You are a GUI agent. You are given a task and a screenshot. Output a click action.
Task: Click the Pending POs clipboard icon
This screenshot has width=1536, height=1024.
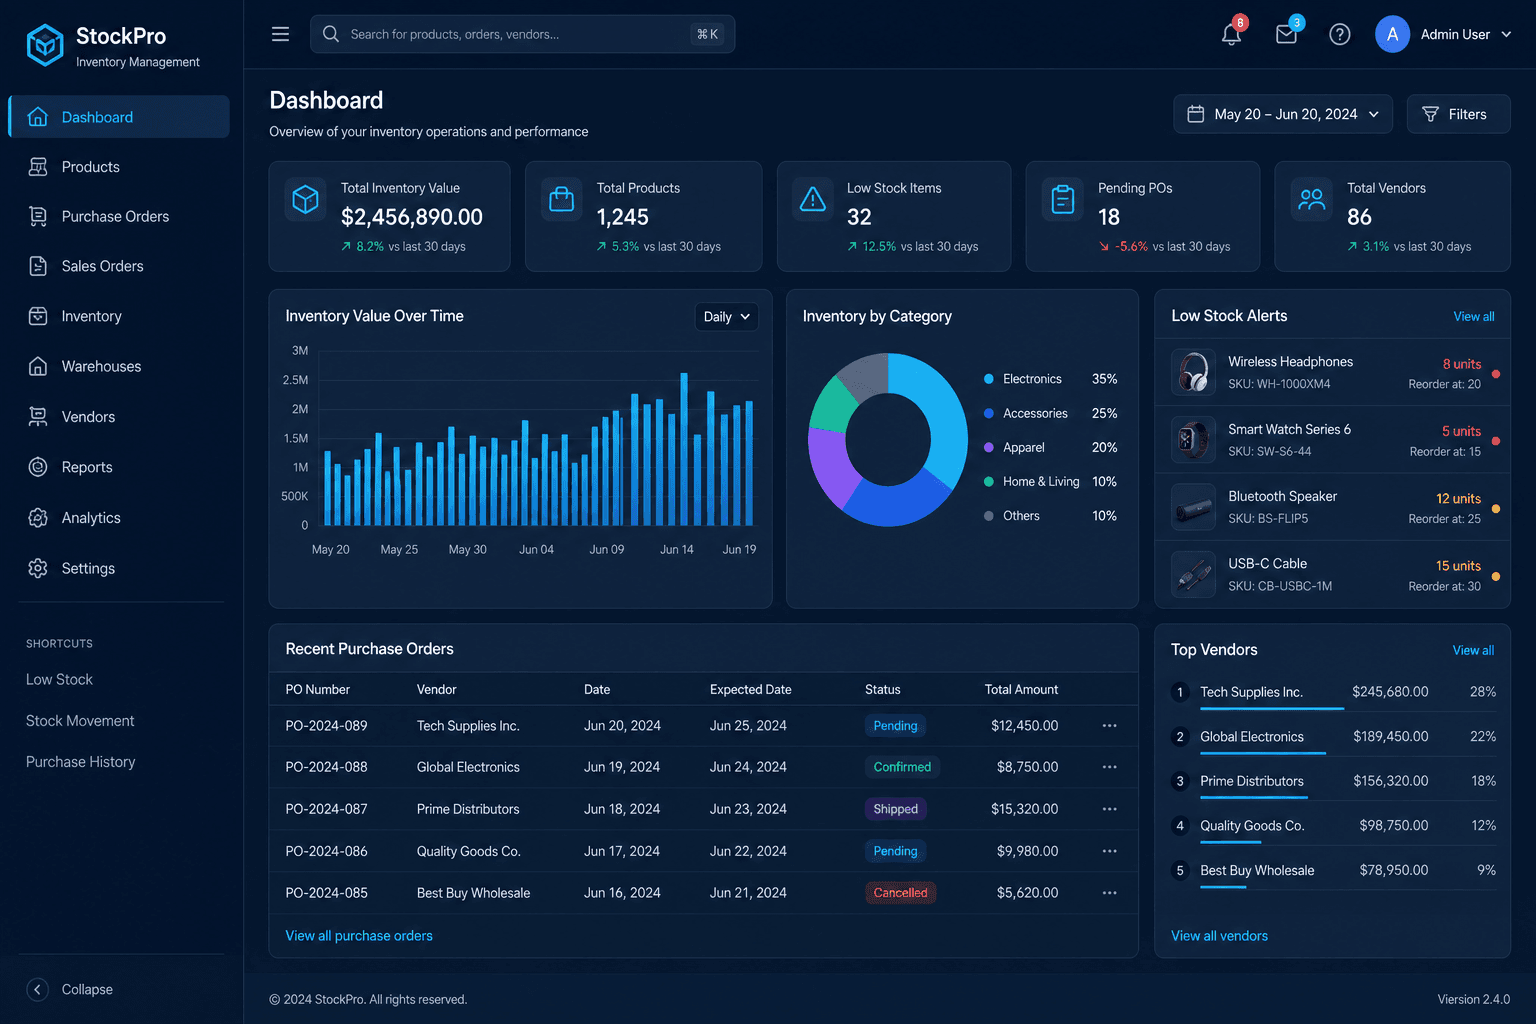pos(1063,199)
